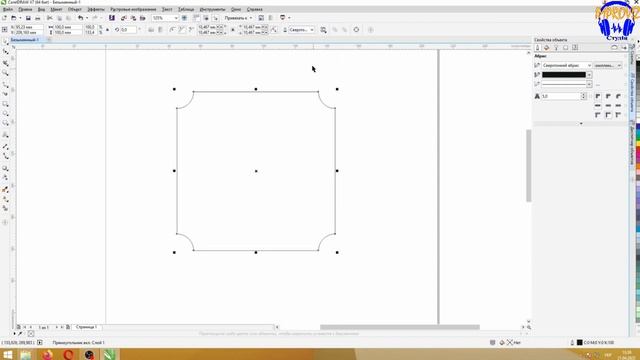Open the line style dropdown in the docker

pos(589,84)
